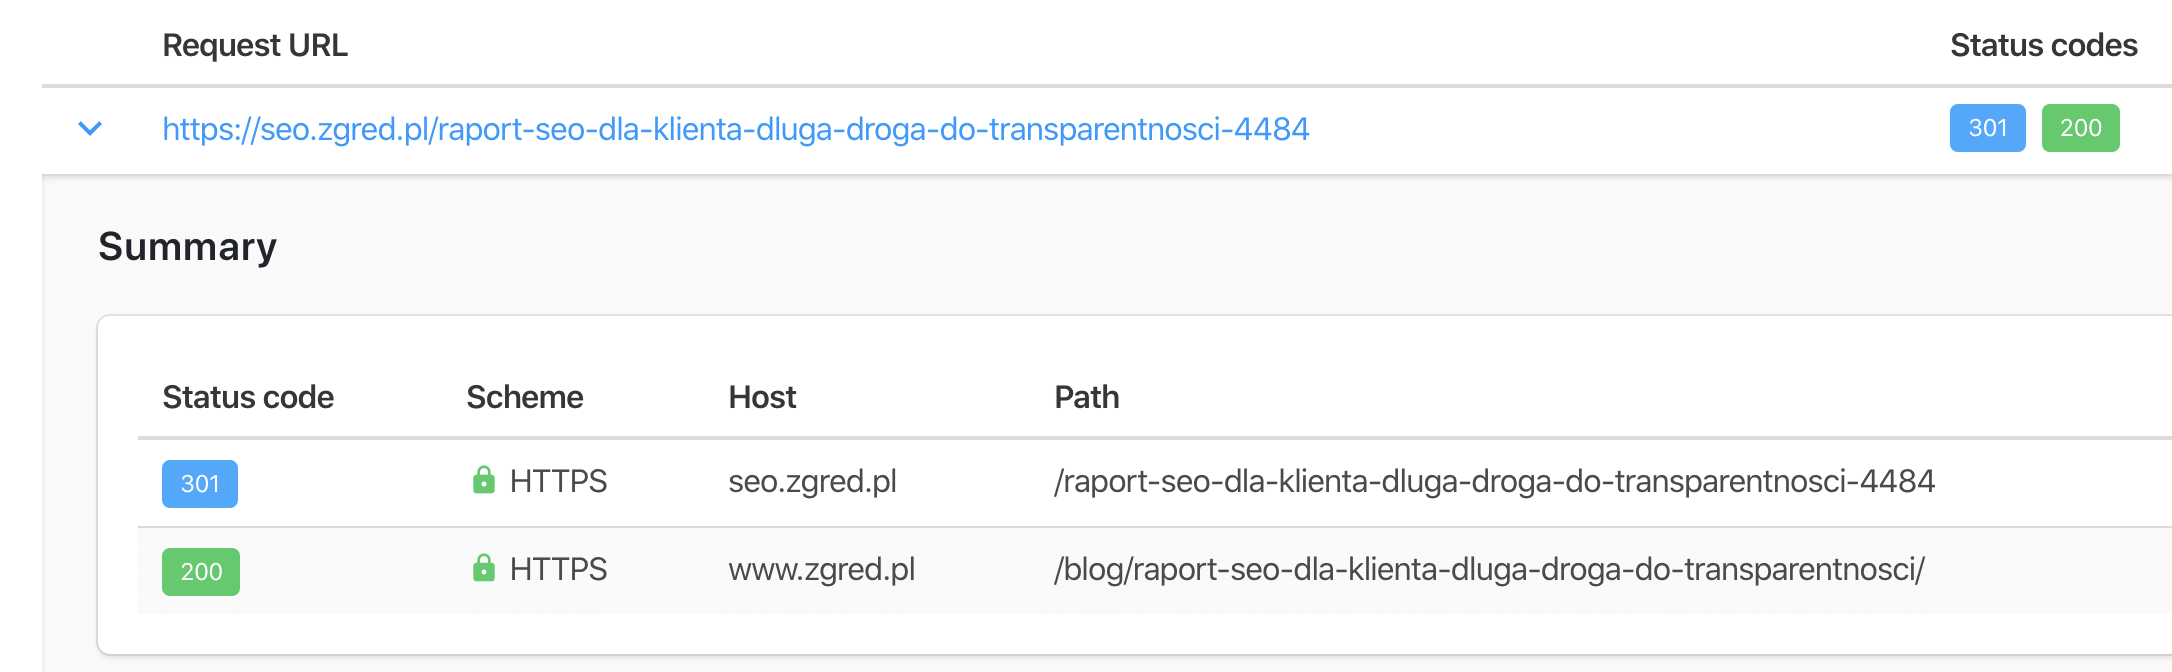Image resolution: width=2172 pixels, height=672 pixels.
Task: Click the 301 status badge in Summary table
Action: (200, 484)
